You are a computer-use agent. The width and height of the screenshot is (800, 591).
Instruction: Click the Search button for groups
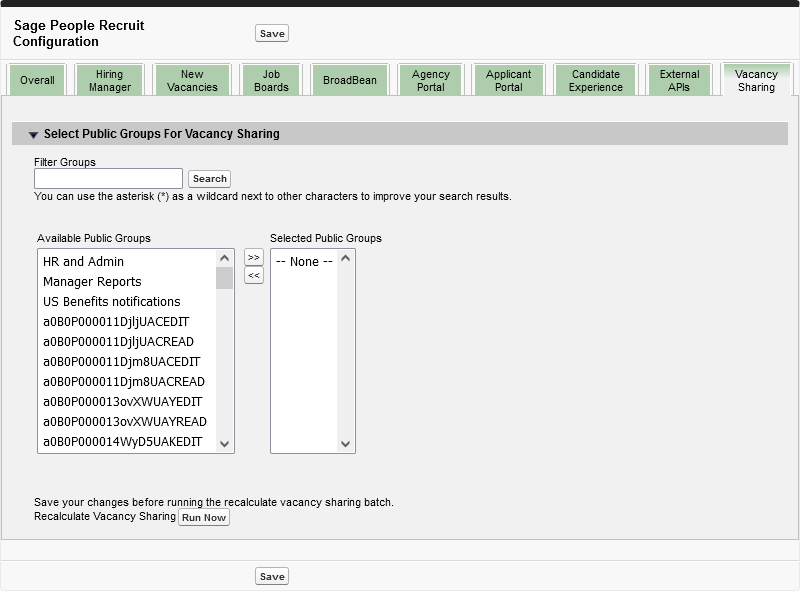coord(210,179)
